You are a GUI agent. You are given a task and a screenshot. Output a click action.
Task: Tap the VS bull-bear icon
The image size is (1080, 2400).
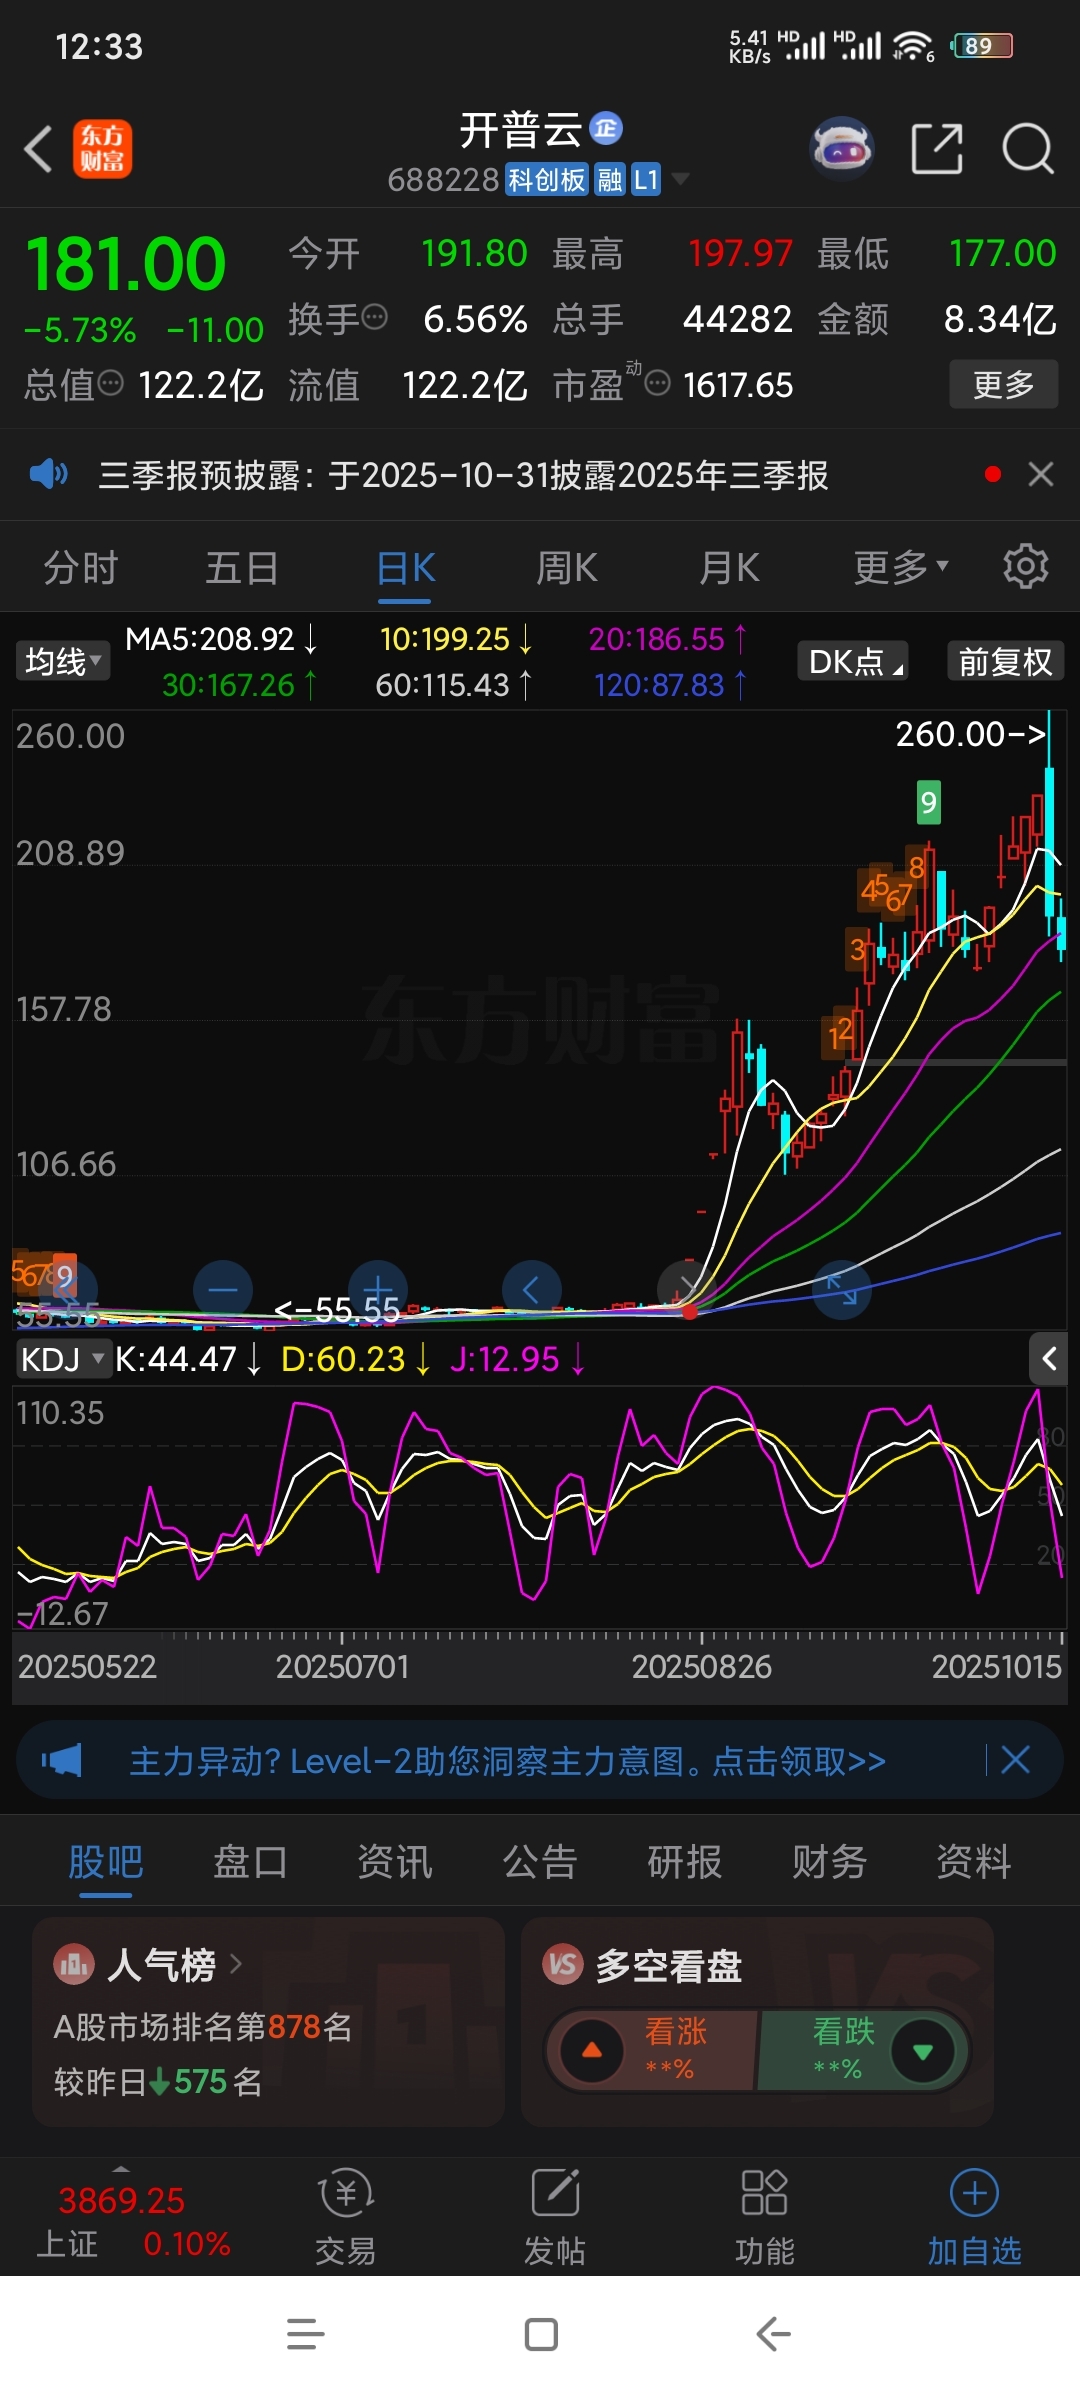[x=563, y=1965]
